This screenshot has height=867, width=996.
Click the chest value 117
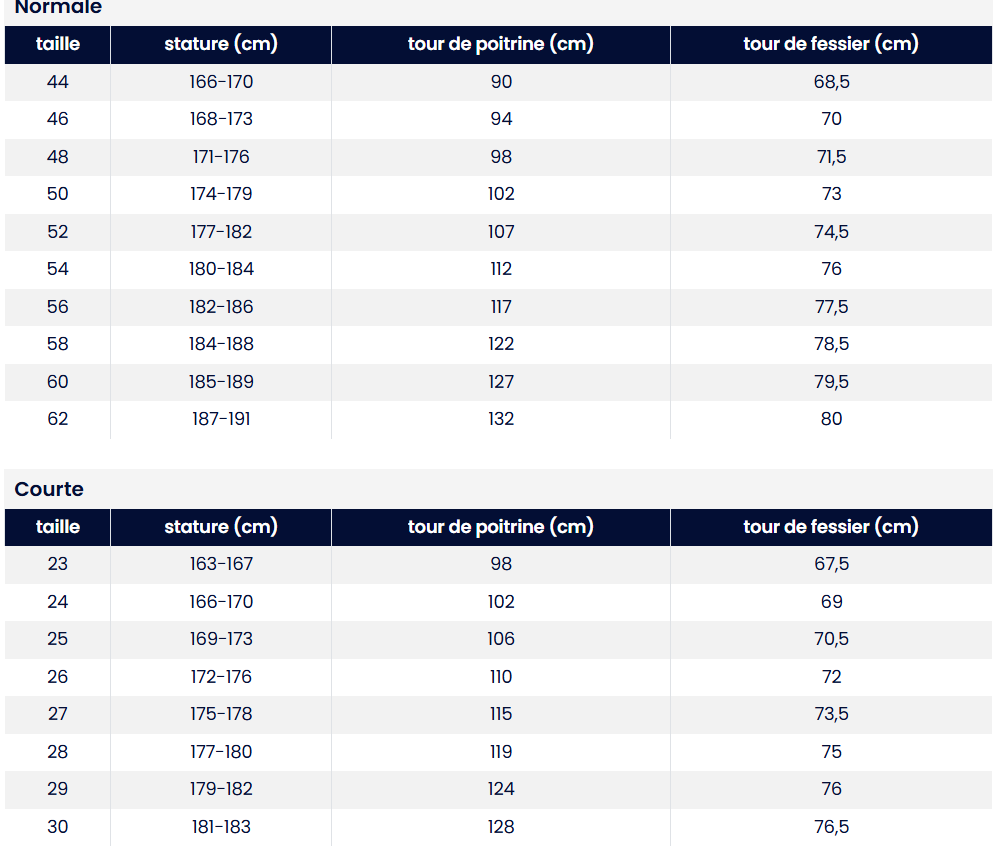pyautogui.click(x=501, y=307)
